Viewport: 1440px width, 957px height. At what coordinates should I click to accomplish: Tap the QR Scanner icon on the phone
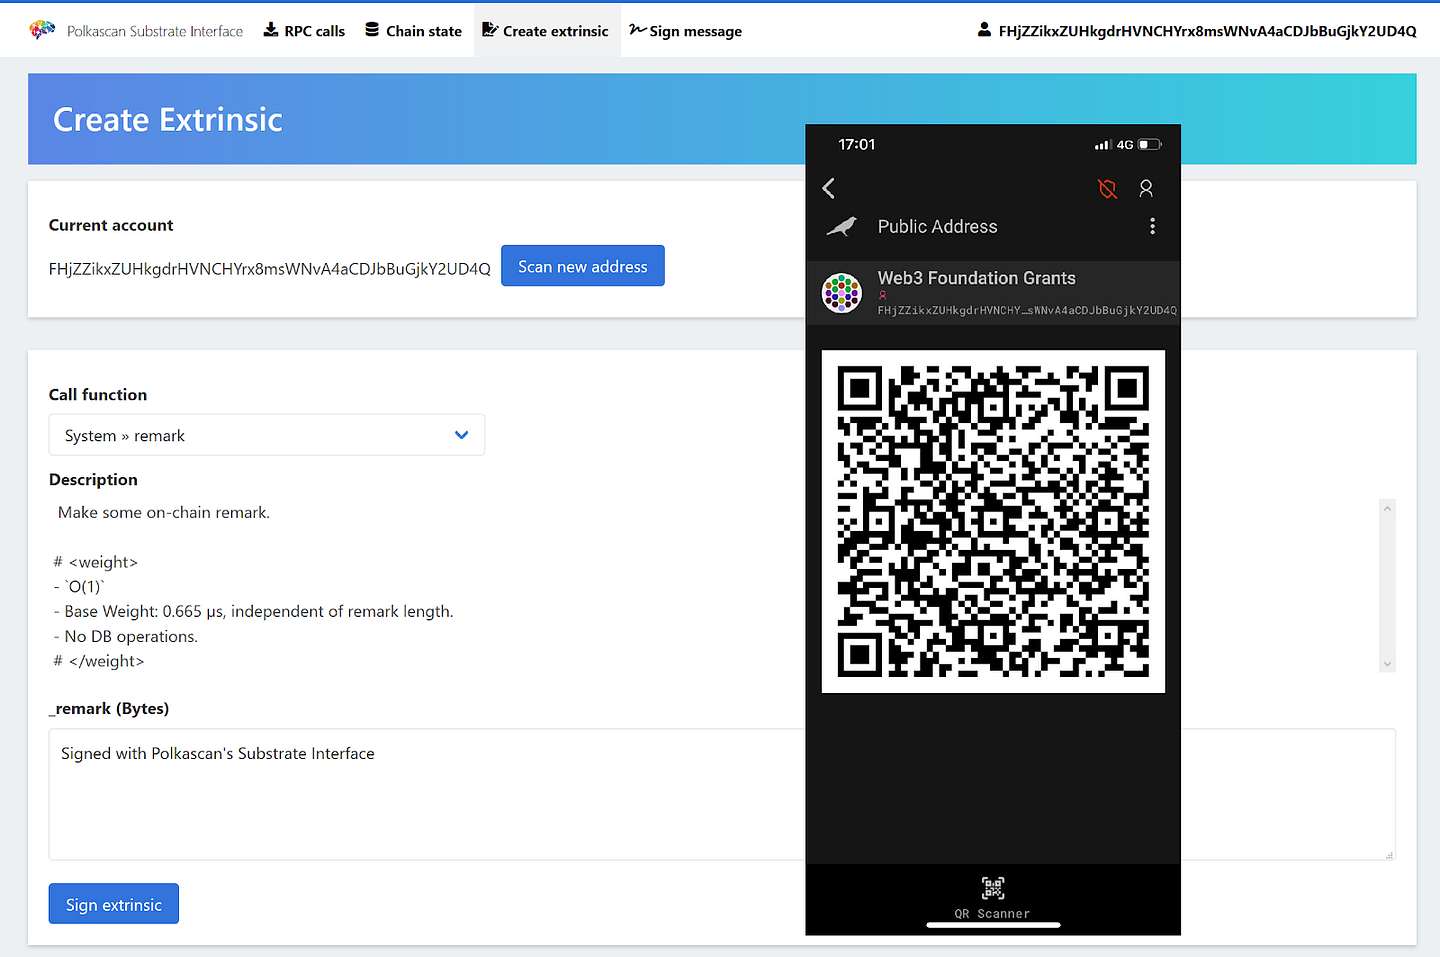pos(992,888)
